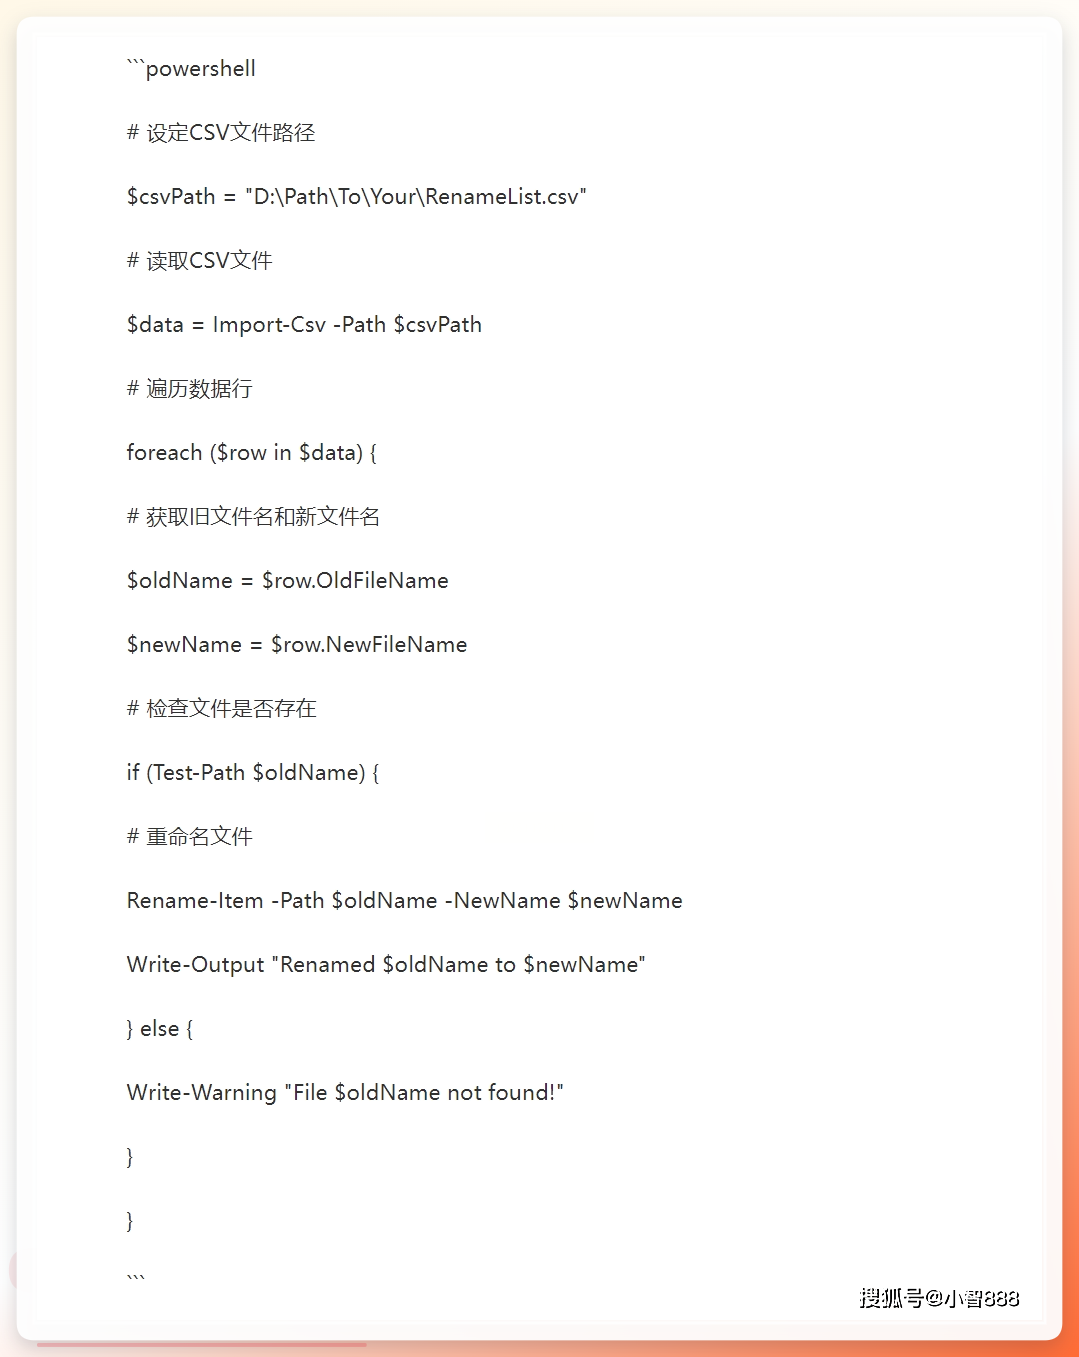1079x1357 pixels.
Task: Click the Write-Output "Renamed..." line
Action: (386, 965)
